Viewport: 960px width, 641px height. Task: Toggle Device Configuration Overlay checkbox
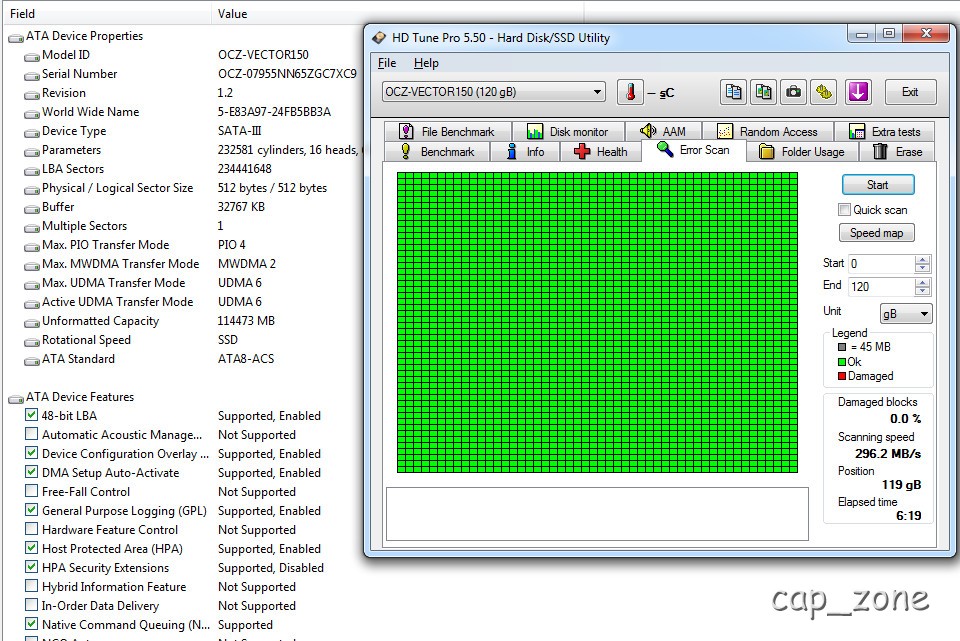pos(31,453)
